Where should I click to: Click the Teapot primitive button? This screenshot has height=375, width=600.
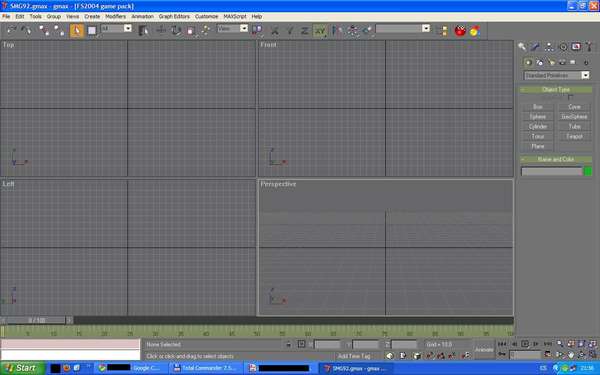[574, 136]
